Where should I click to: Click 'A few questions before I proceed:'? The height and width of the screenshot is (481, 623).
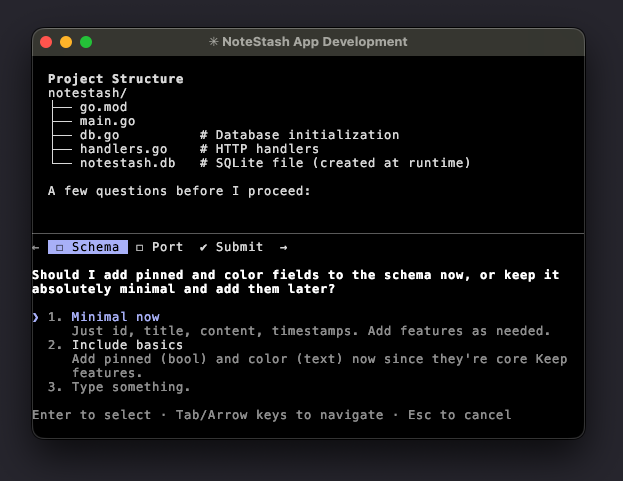pos(179,191)
